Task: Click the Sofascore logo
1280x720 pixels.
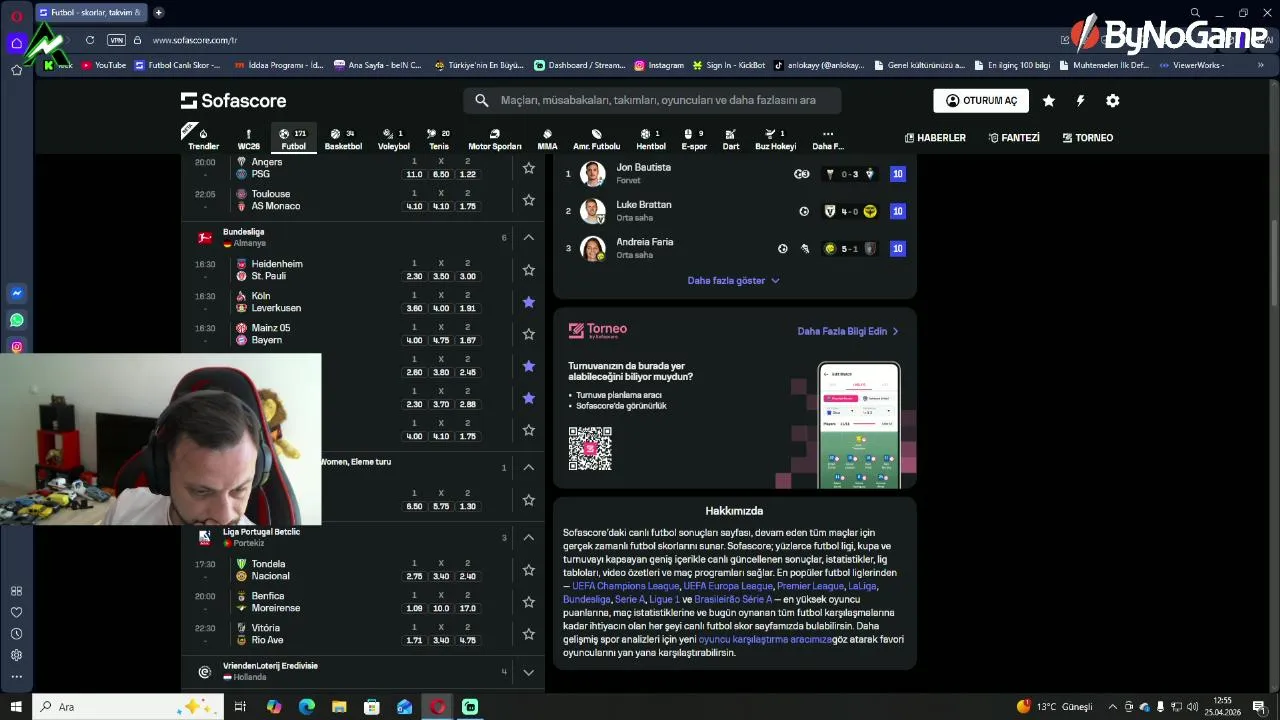Action: 233,101
